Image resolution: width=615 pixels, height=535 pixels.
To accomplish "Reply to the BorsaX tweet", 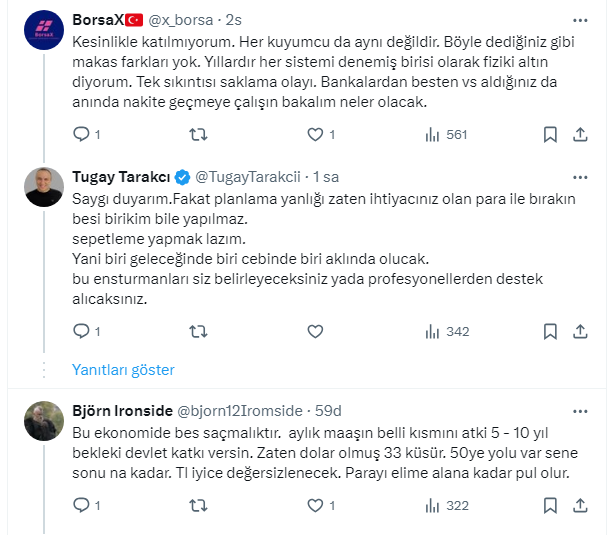I will 82,135.
